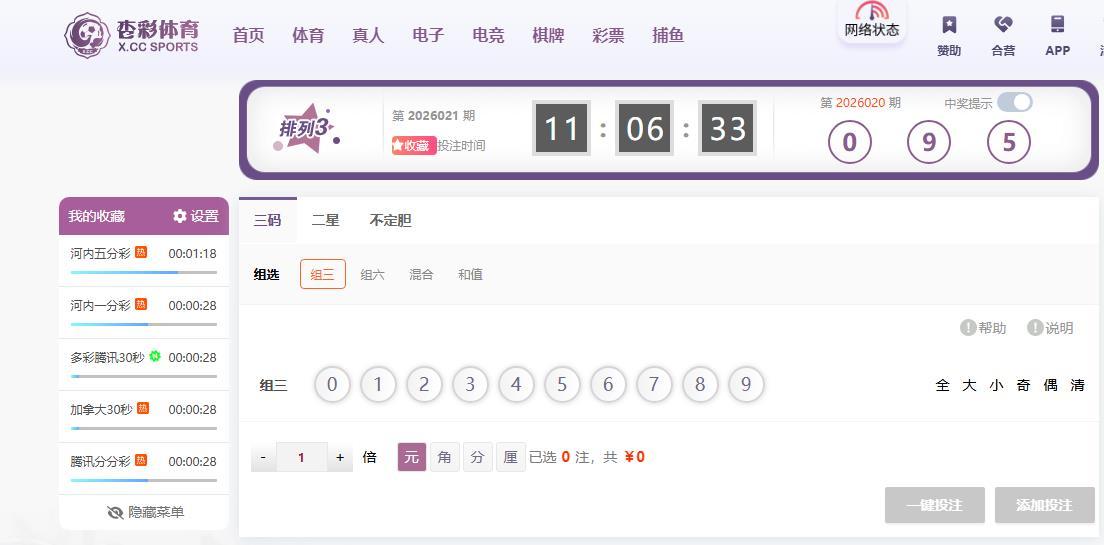Select the 元 currency unit
This screenshot has width=1104, height=545.
click(x=412, y=457)
